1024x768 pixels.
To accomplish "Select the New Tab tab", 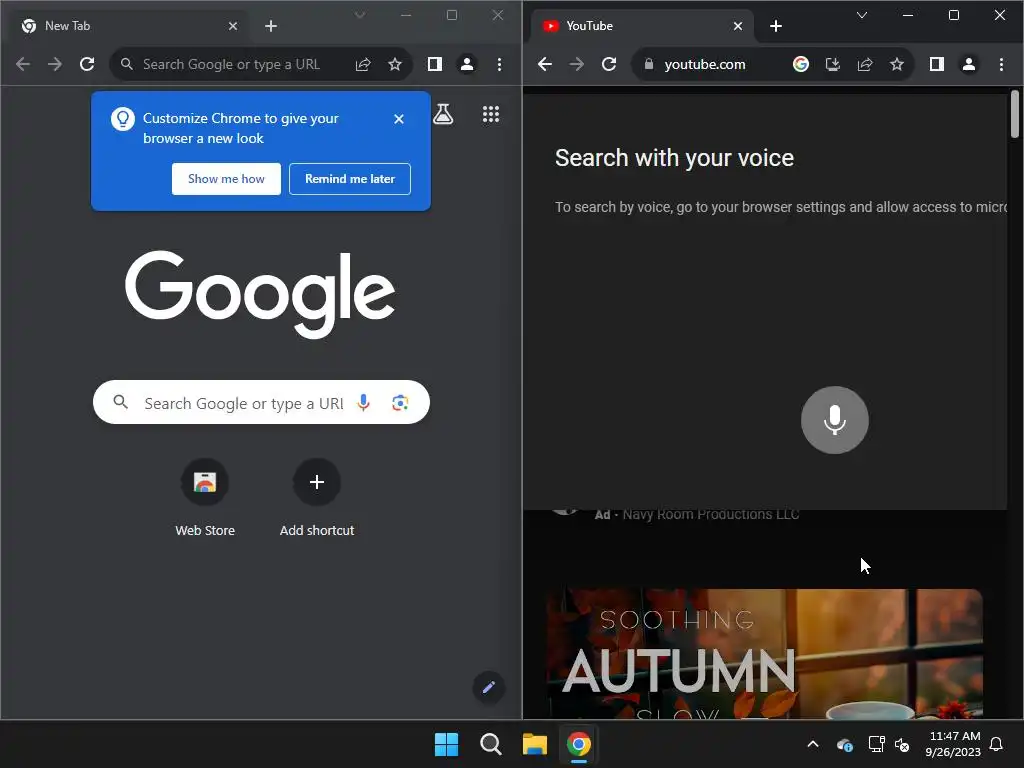I will (131, 26).
